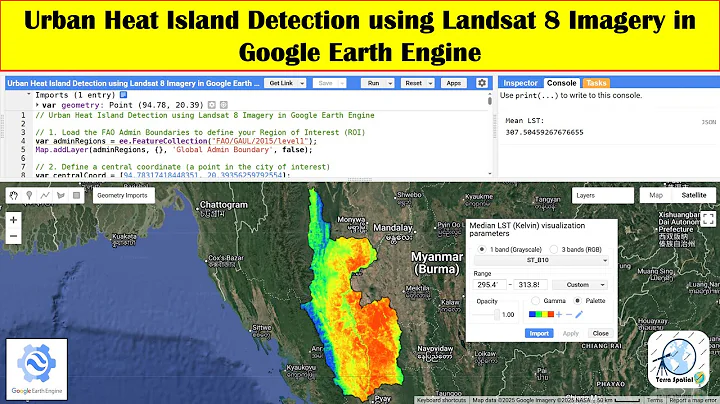Select the draw polygon shape tool
This screenshot has width=720, height=404.
pyautogui.click(x=61, y=196)
